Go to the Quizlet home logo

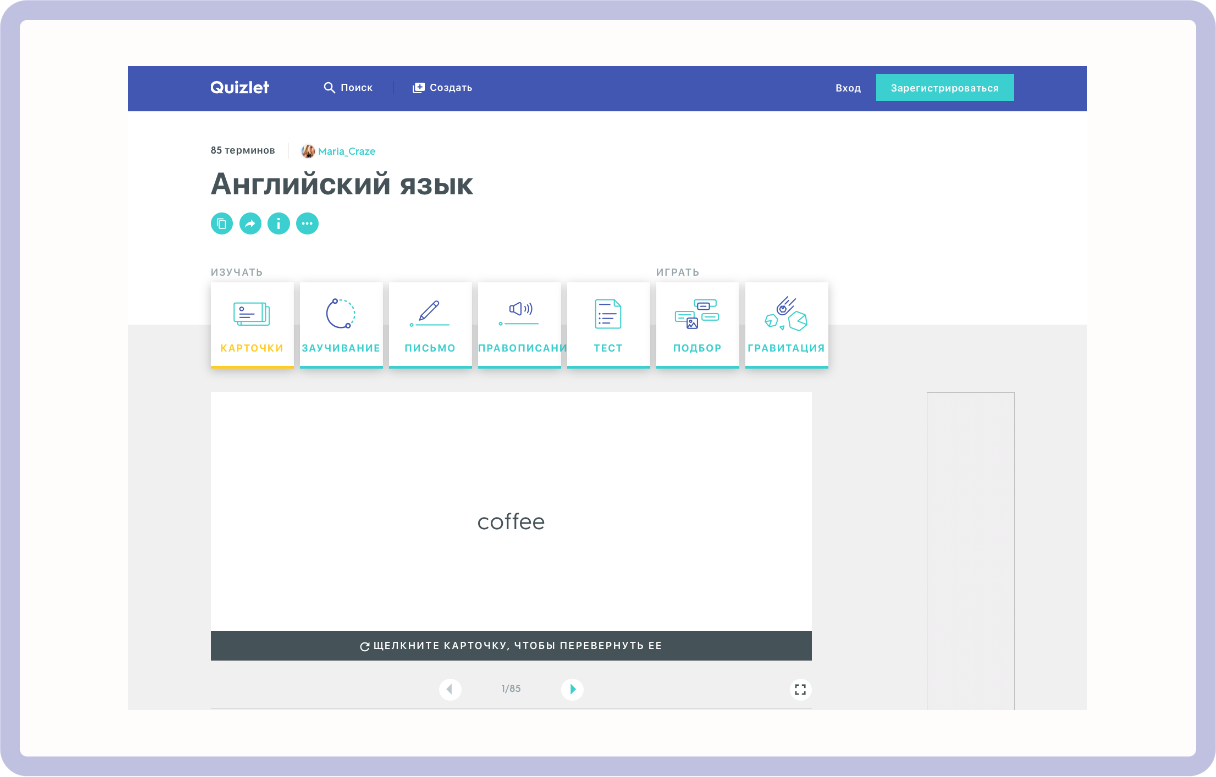pyautogui.click(x=239, y=87)
